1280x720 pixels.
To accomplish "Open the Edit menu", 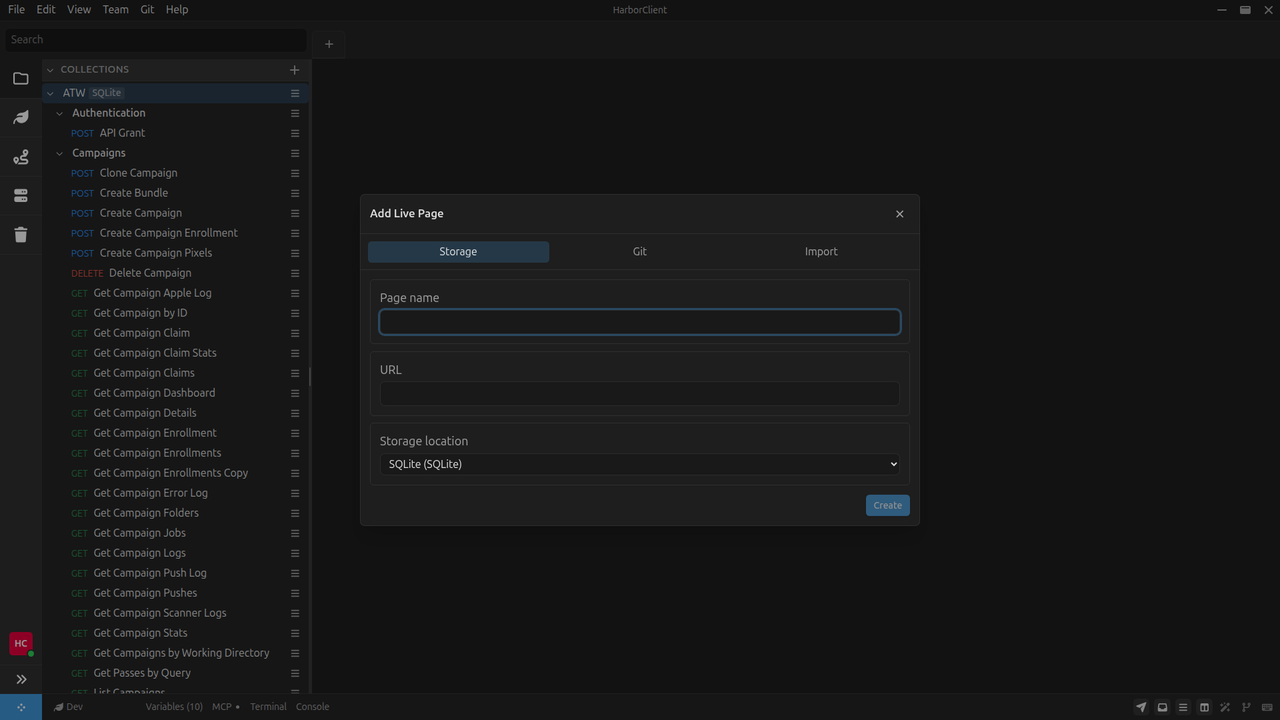I will (x=46, y=9).
